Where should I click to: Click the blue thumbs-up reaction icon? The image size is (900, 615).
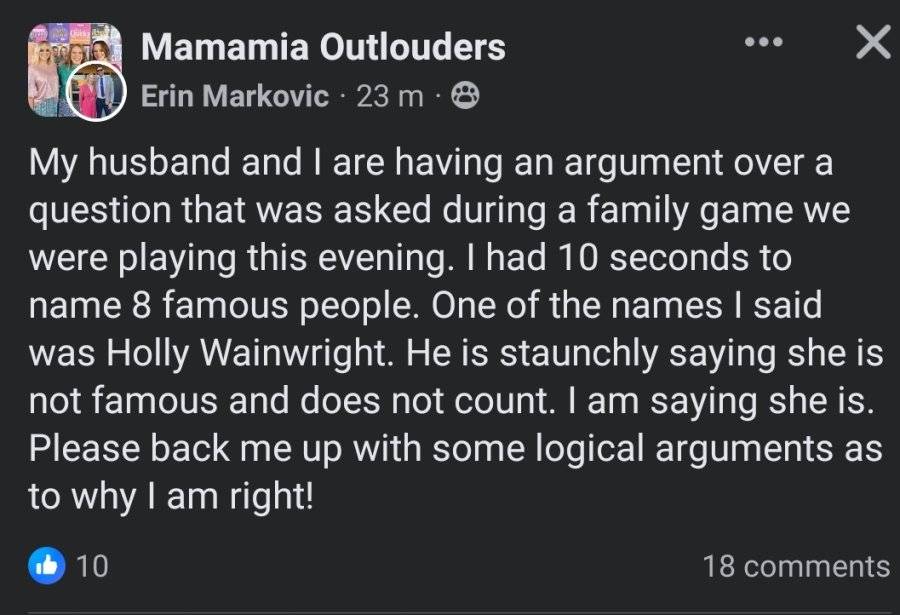[x=46, y=566]
